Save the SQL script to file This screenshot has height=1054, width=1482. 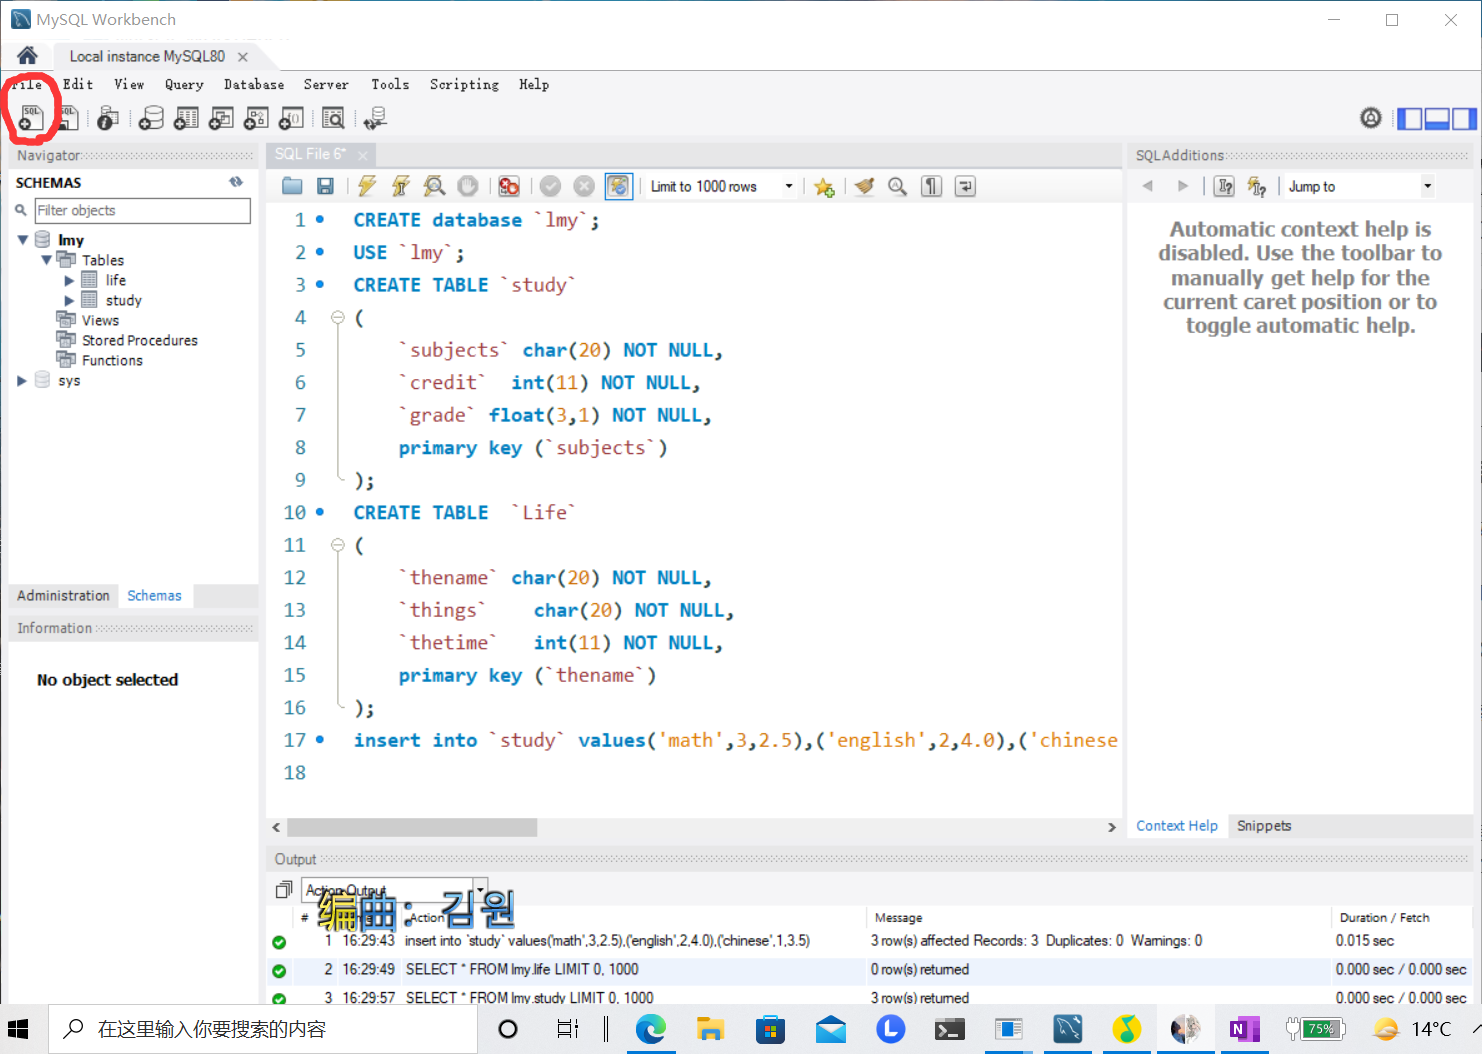pyautogui.click(x=325, y=186)
